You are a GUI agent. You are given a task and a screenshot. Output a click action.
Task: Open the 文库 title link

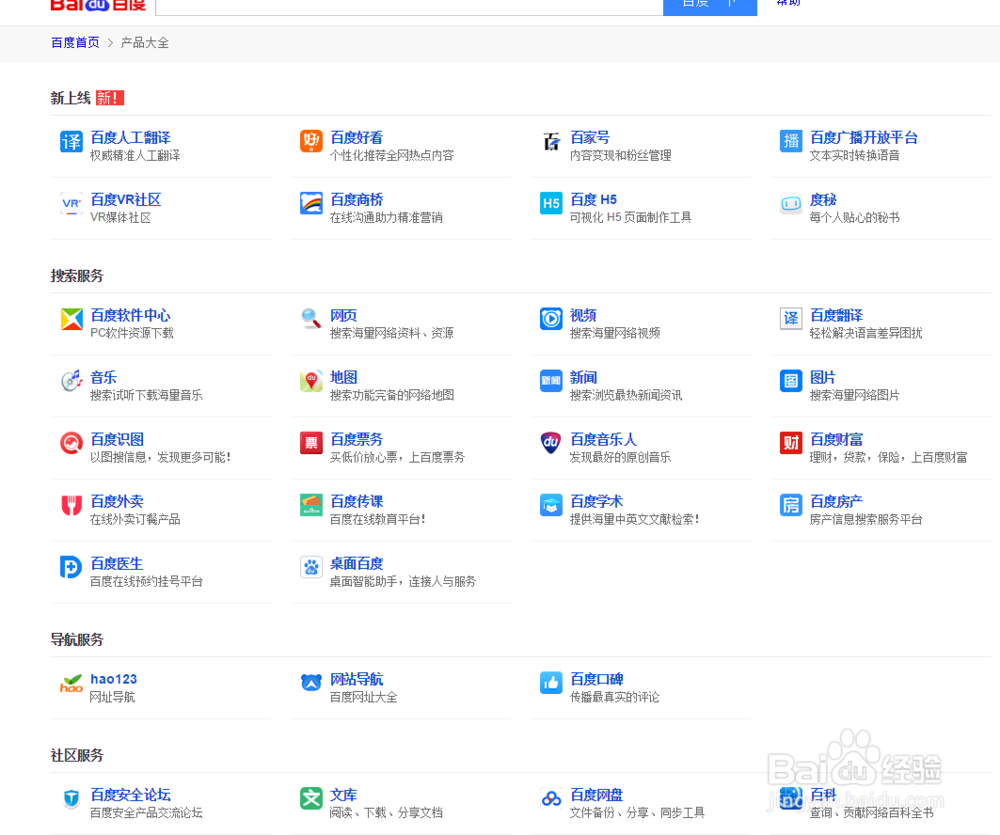[x=343, y=795]
